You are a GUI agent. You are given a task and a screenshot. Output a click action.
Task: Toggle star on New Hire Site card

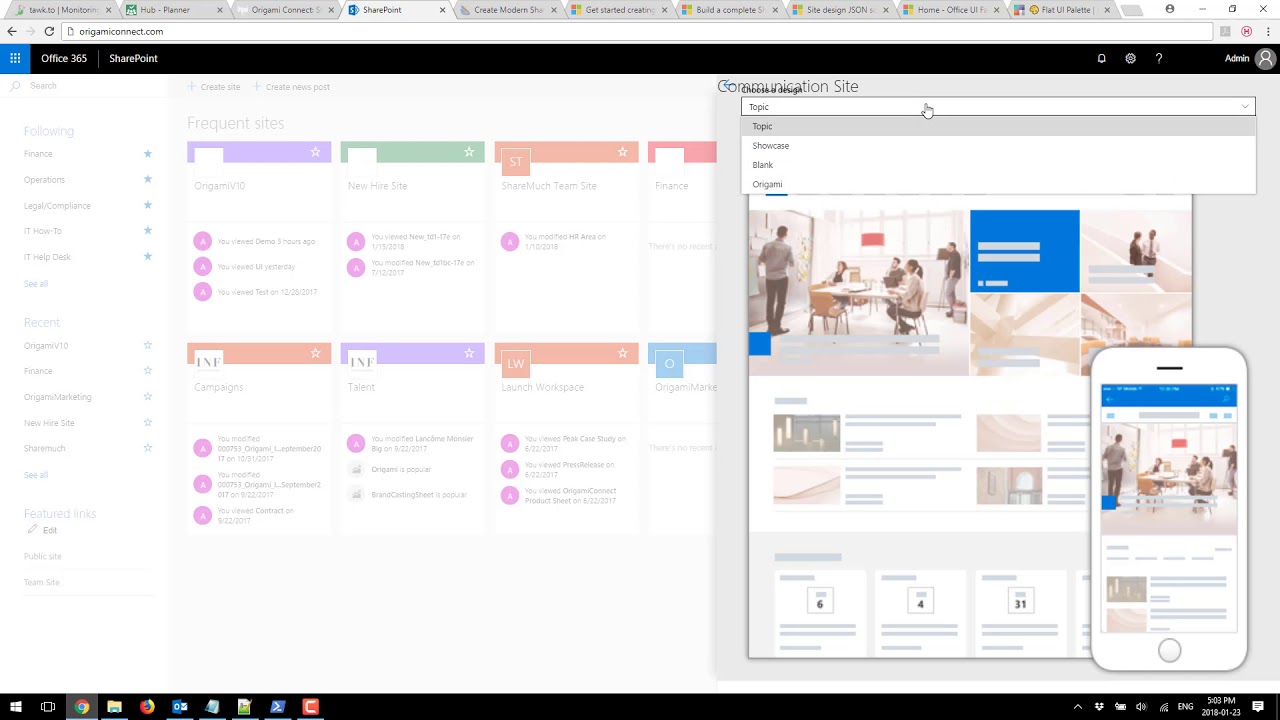[x=469, y=152]
